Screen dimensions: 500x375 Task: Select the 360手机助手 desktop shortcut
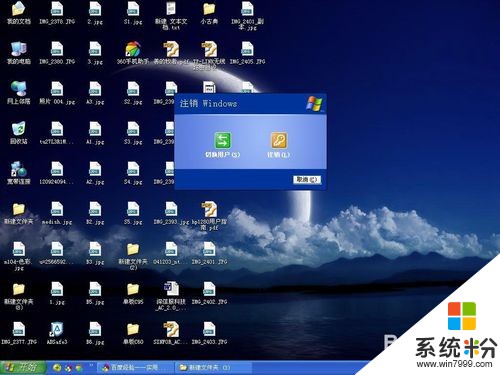point(133,49)
